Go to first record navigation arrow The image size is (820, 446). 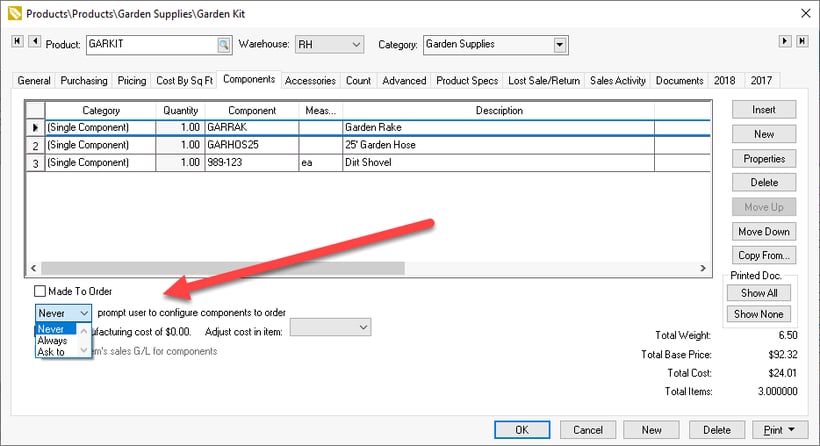coord(17,41)
